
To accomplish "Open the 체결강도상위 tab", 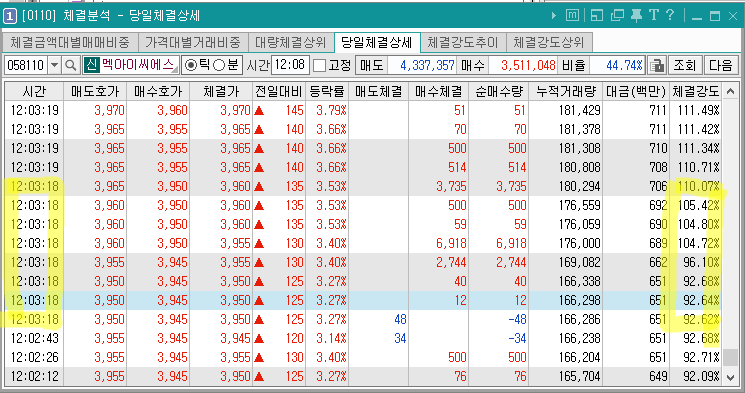I will coord(549,43).
